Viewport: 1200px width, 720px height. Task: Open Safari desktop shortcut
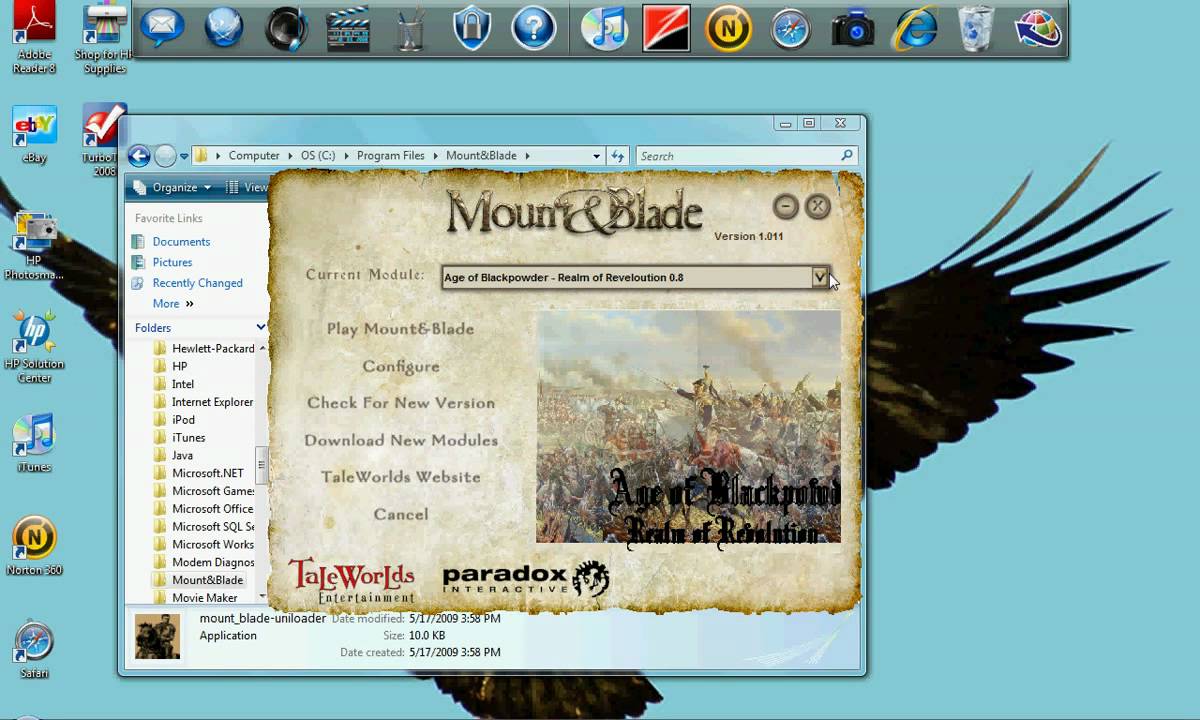34,650
